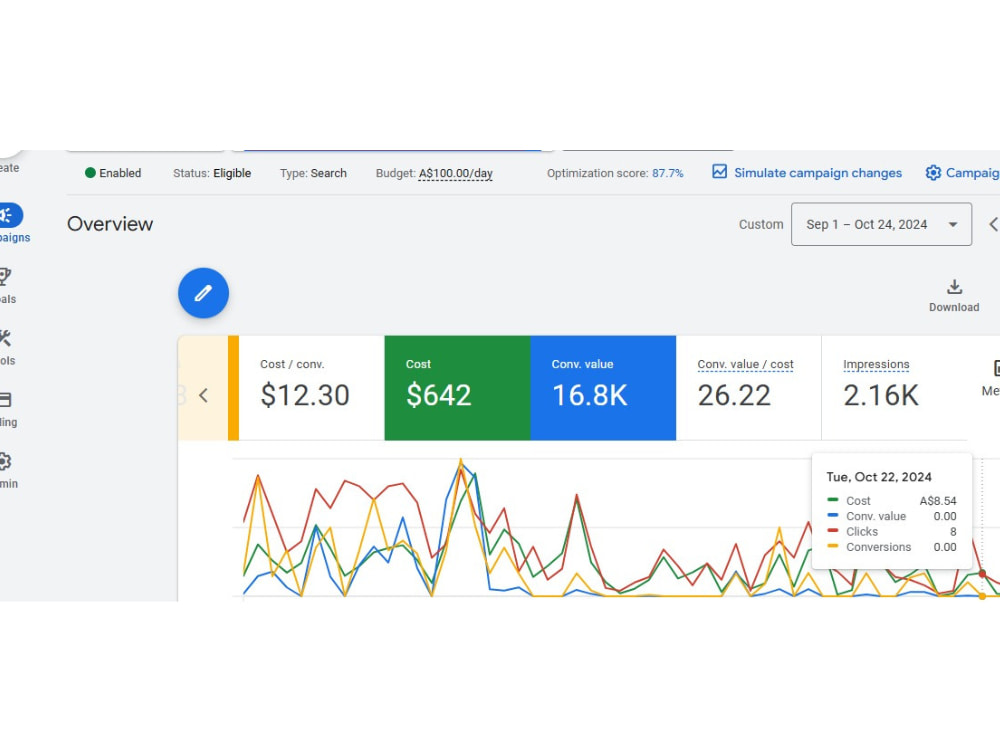Click the Optimization score 87.7% link

[667, 173]
